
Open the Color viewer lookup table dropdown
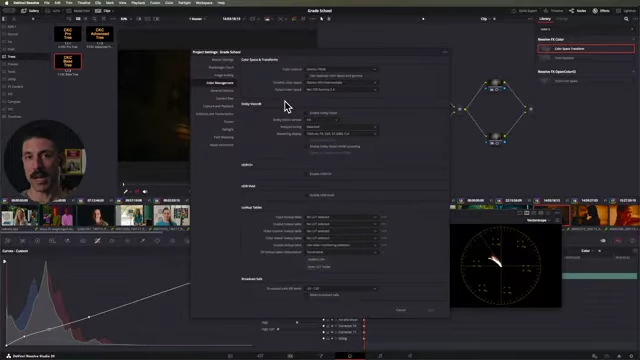click(341, 238)
